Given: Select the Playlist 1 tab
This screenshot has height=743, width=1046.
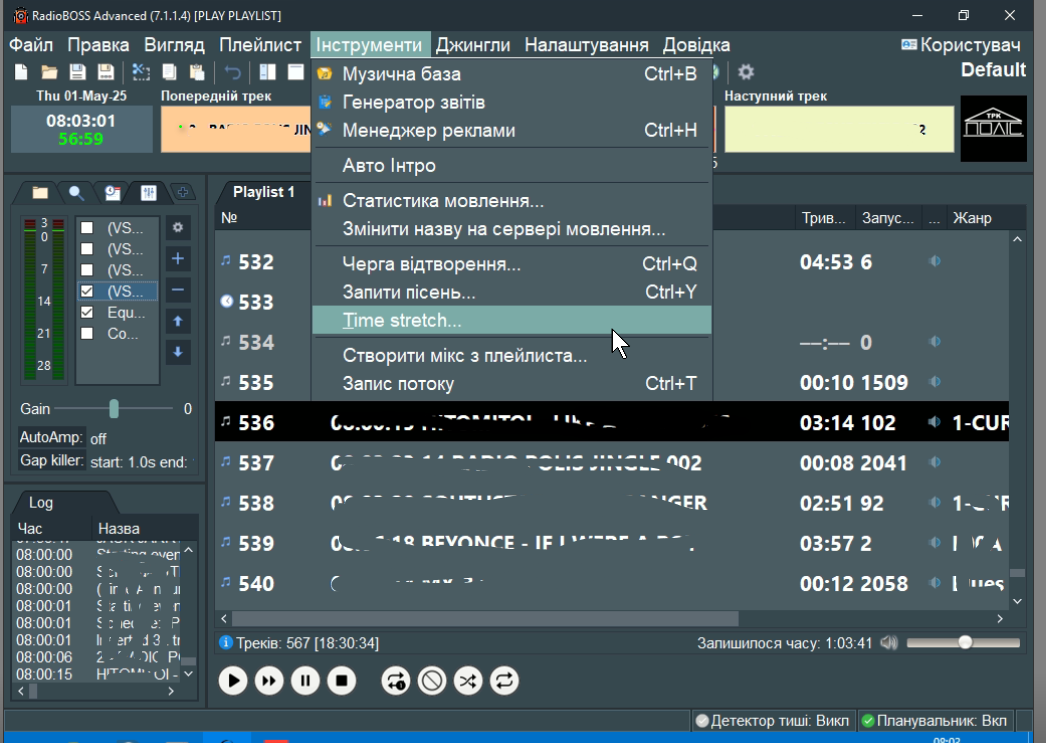Looking at the screenshot, I should (x=264, y=192).
